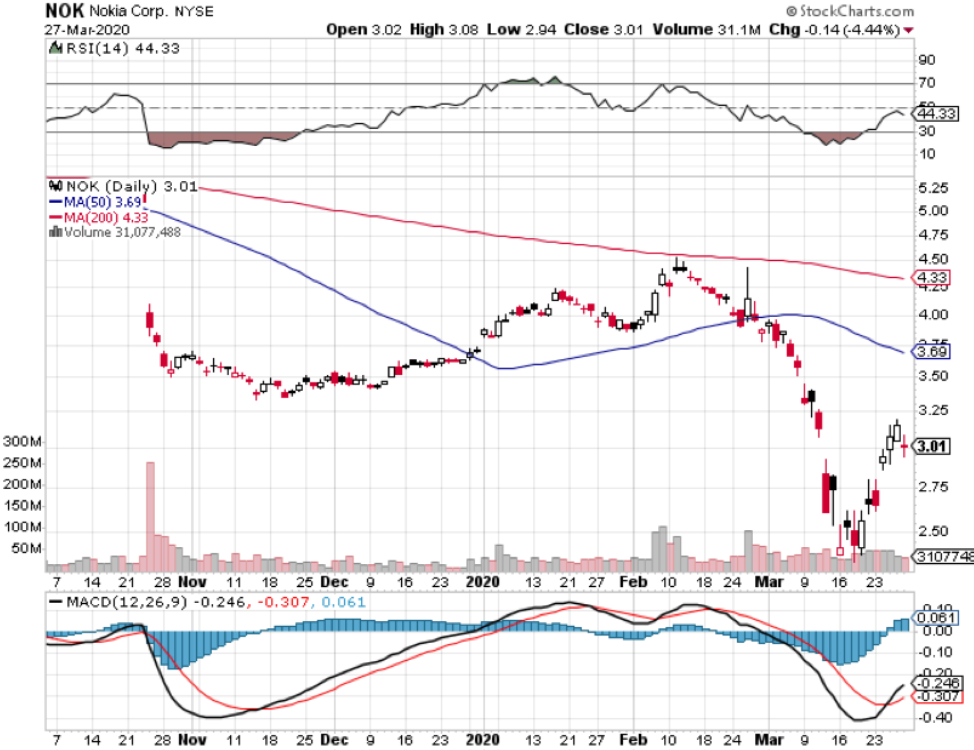Screen dimensions: 974x750
Task: Click the Close 3.01 value in header
Action: (x=603, y=30)
